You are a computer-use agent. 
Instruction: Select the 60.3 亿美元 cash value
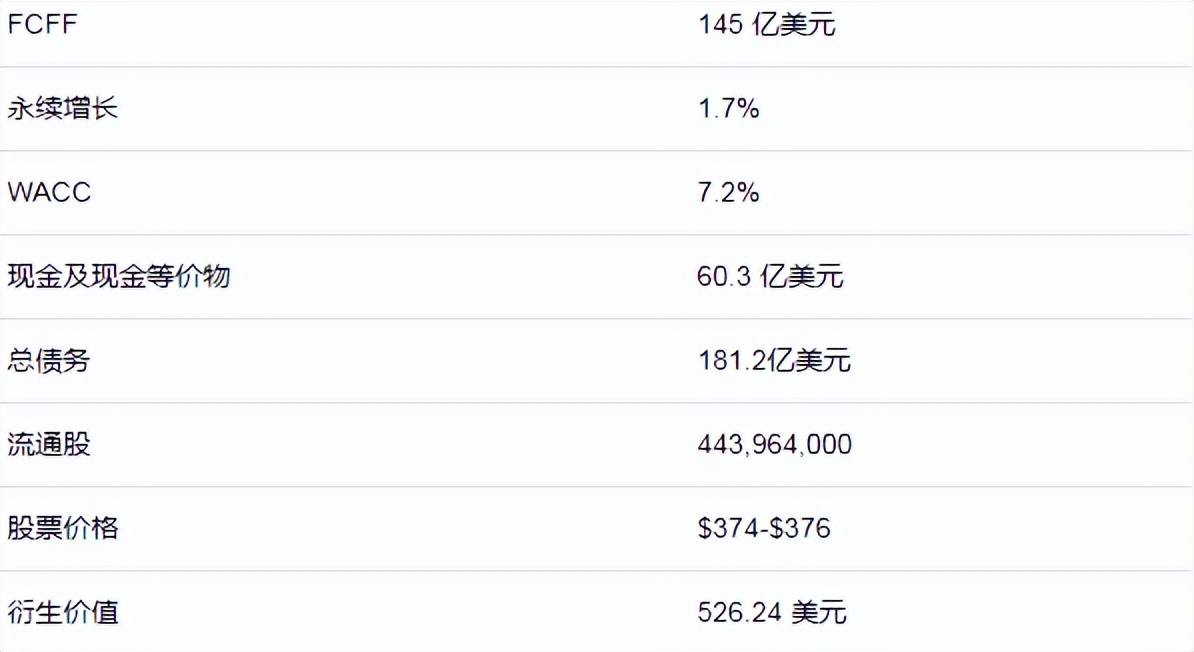[x=770, y=276]
